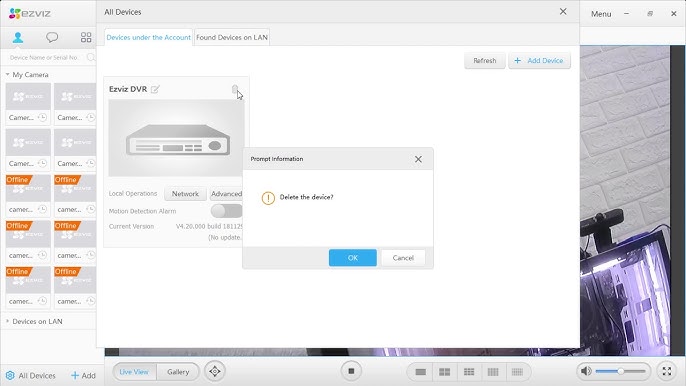686x386 pixels.
Task: Click the Ezviz DVR delete trash icon
Action: [x=235, y=89]
